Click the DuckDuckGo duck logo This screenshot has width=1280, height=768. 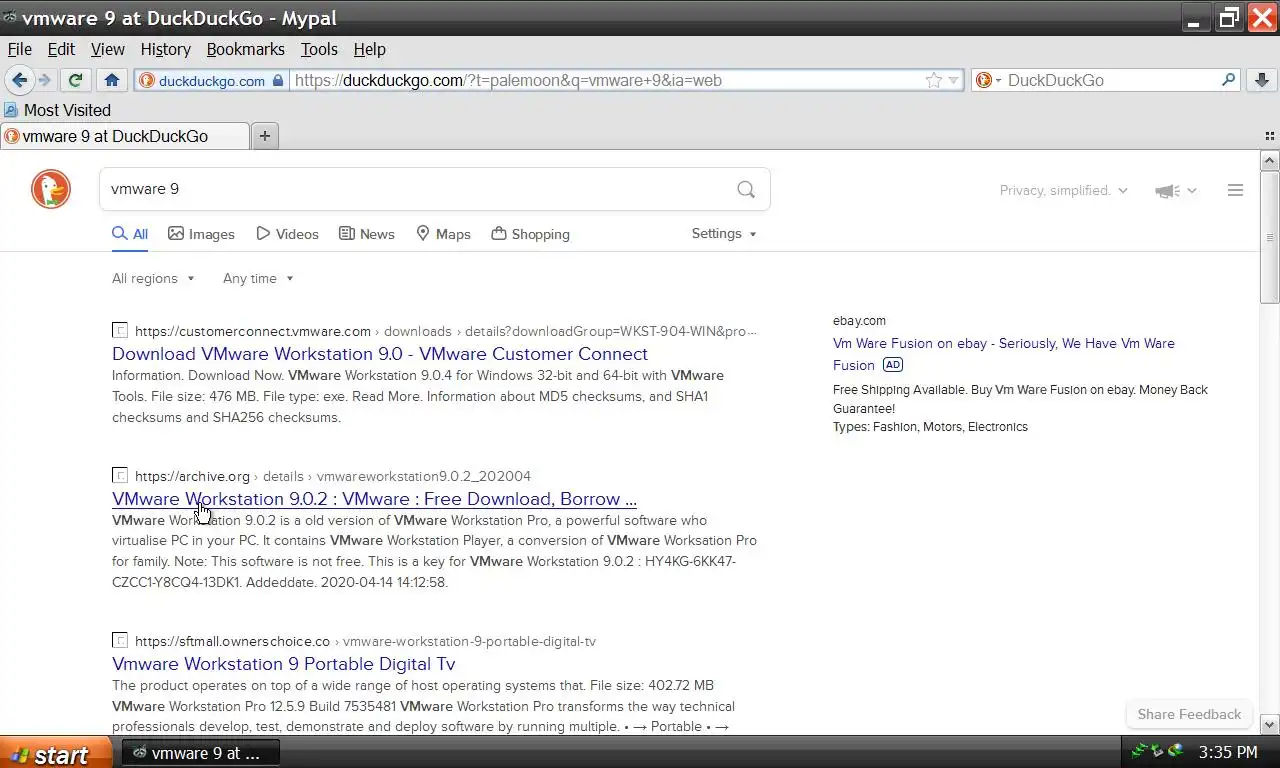point(51,189)
